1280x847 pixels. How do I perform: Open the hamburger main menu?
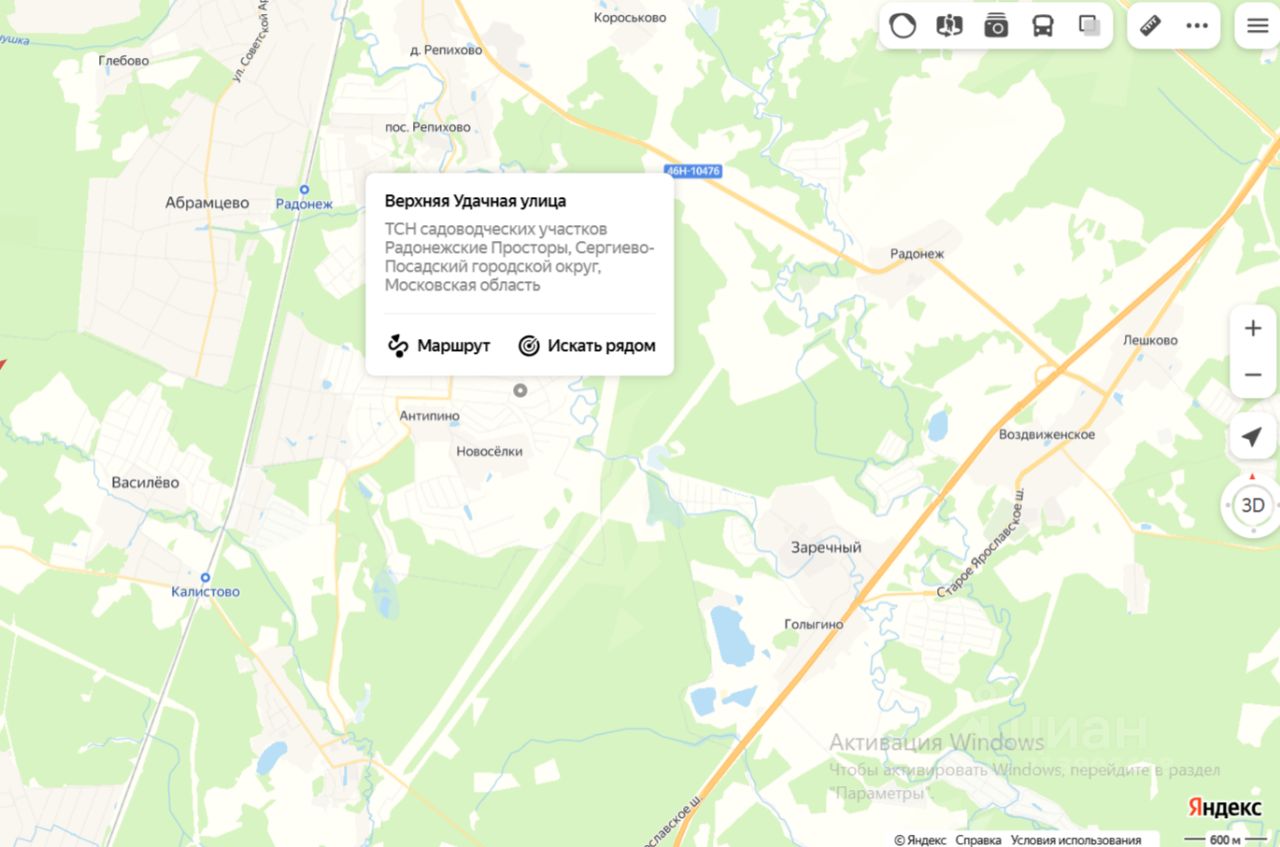tap(1257, 26)
